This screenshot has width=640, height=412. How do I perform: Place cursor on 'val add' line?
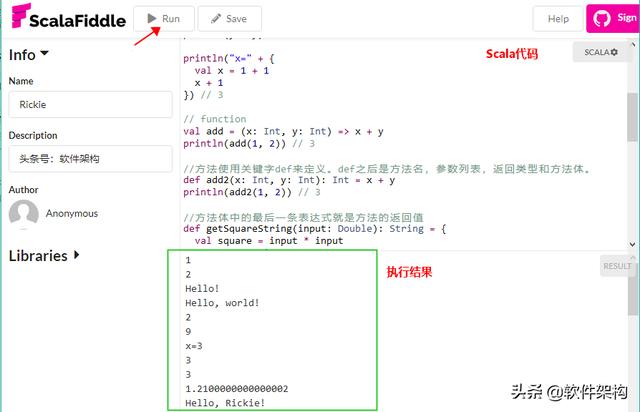(x=283, y=131)
